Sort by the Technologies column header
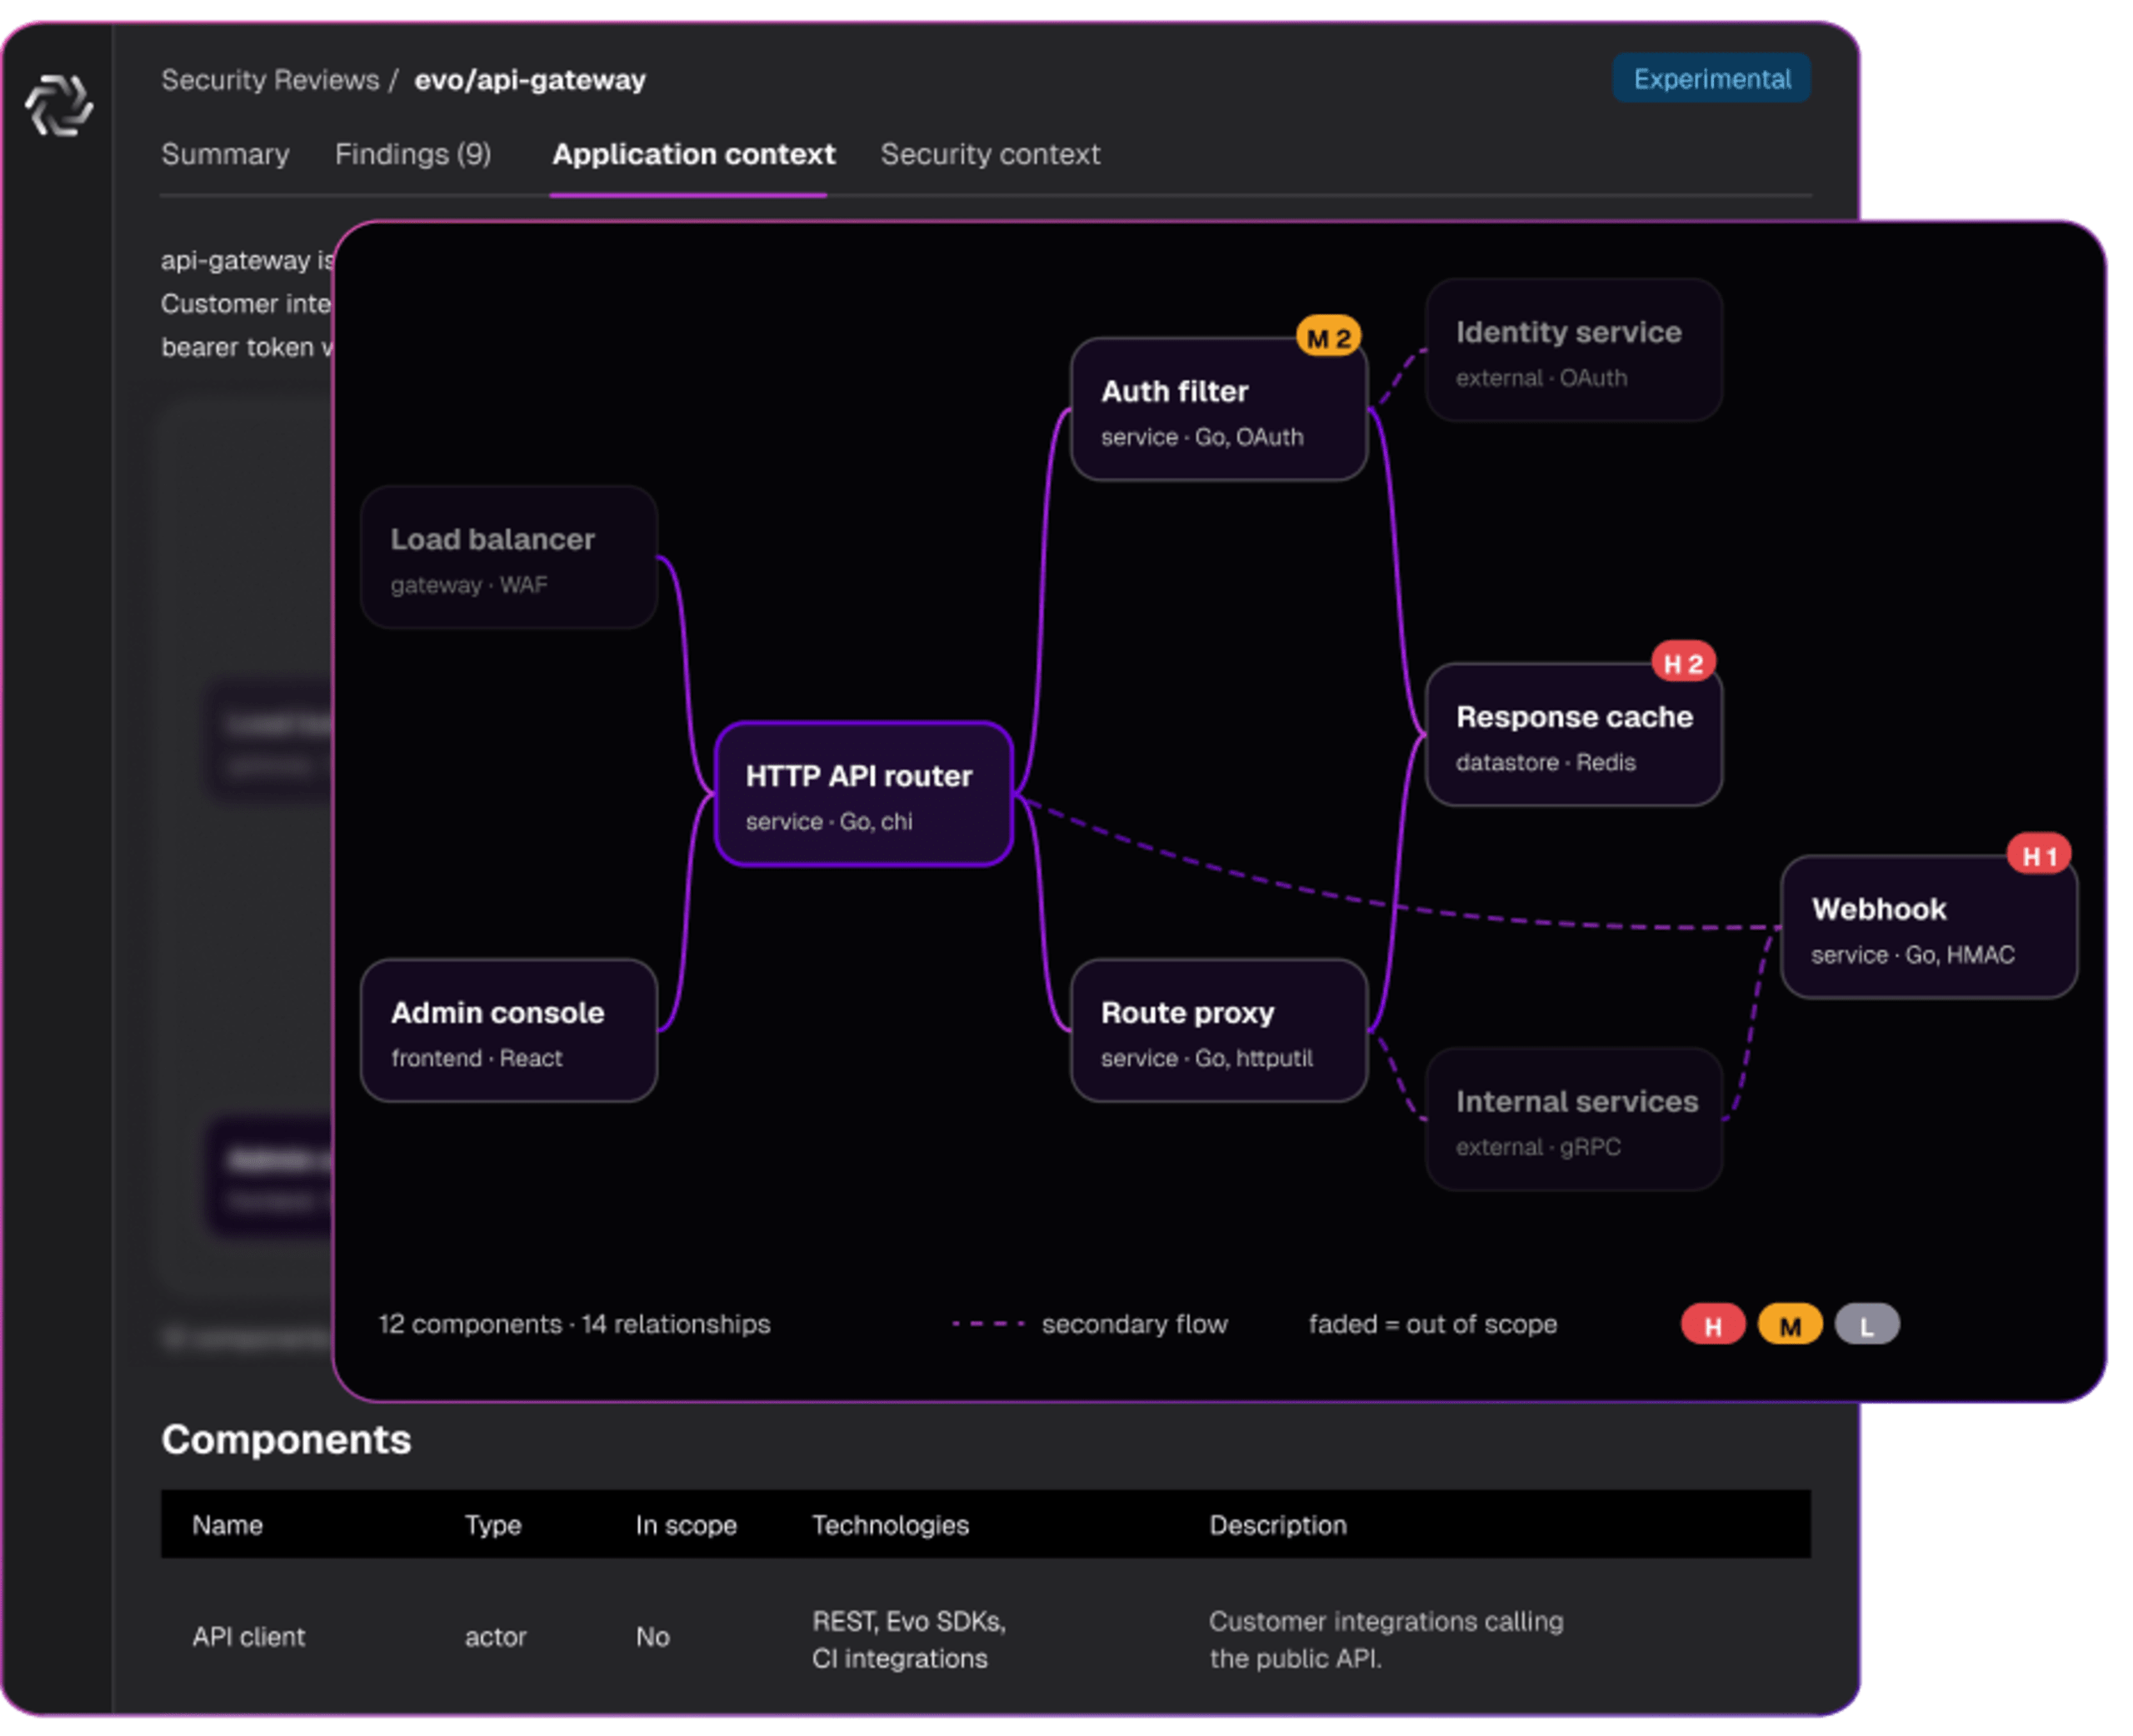 (890, 1525)
